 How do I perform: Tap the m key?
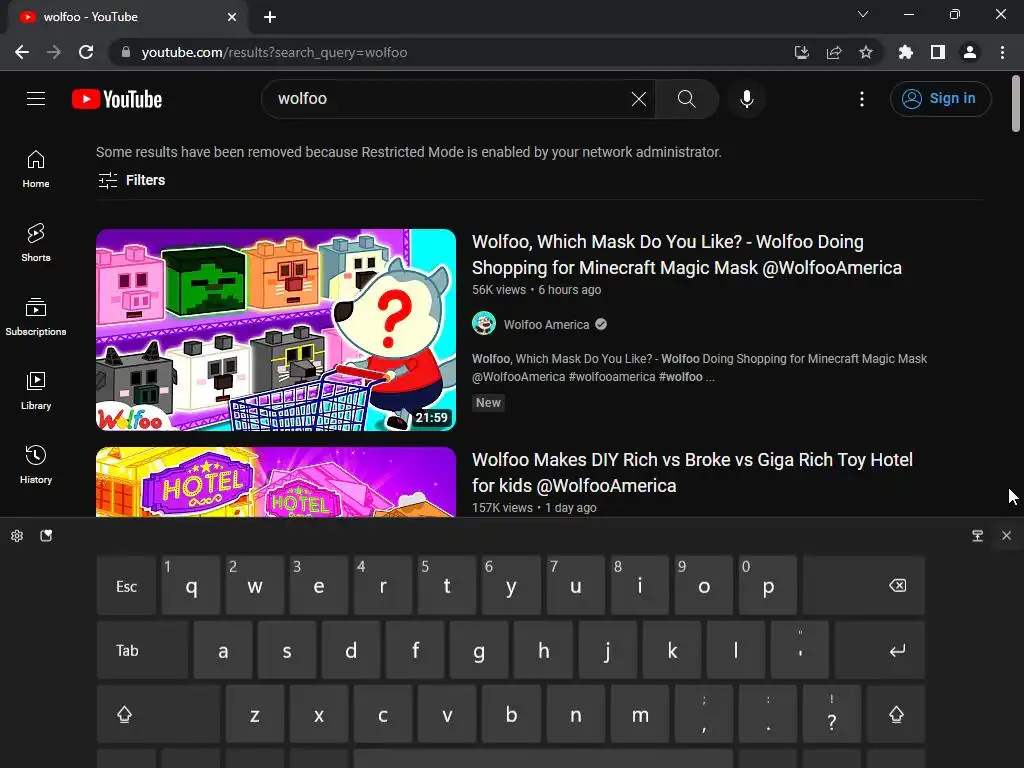point(640,714)
